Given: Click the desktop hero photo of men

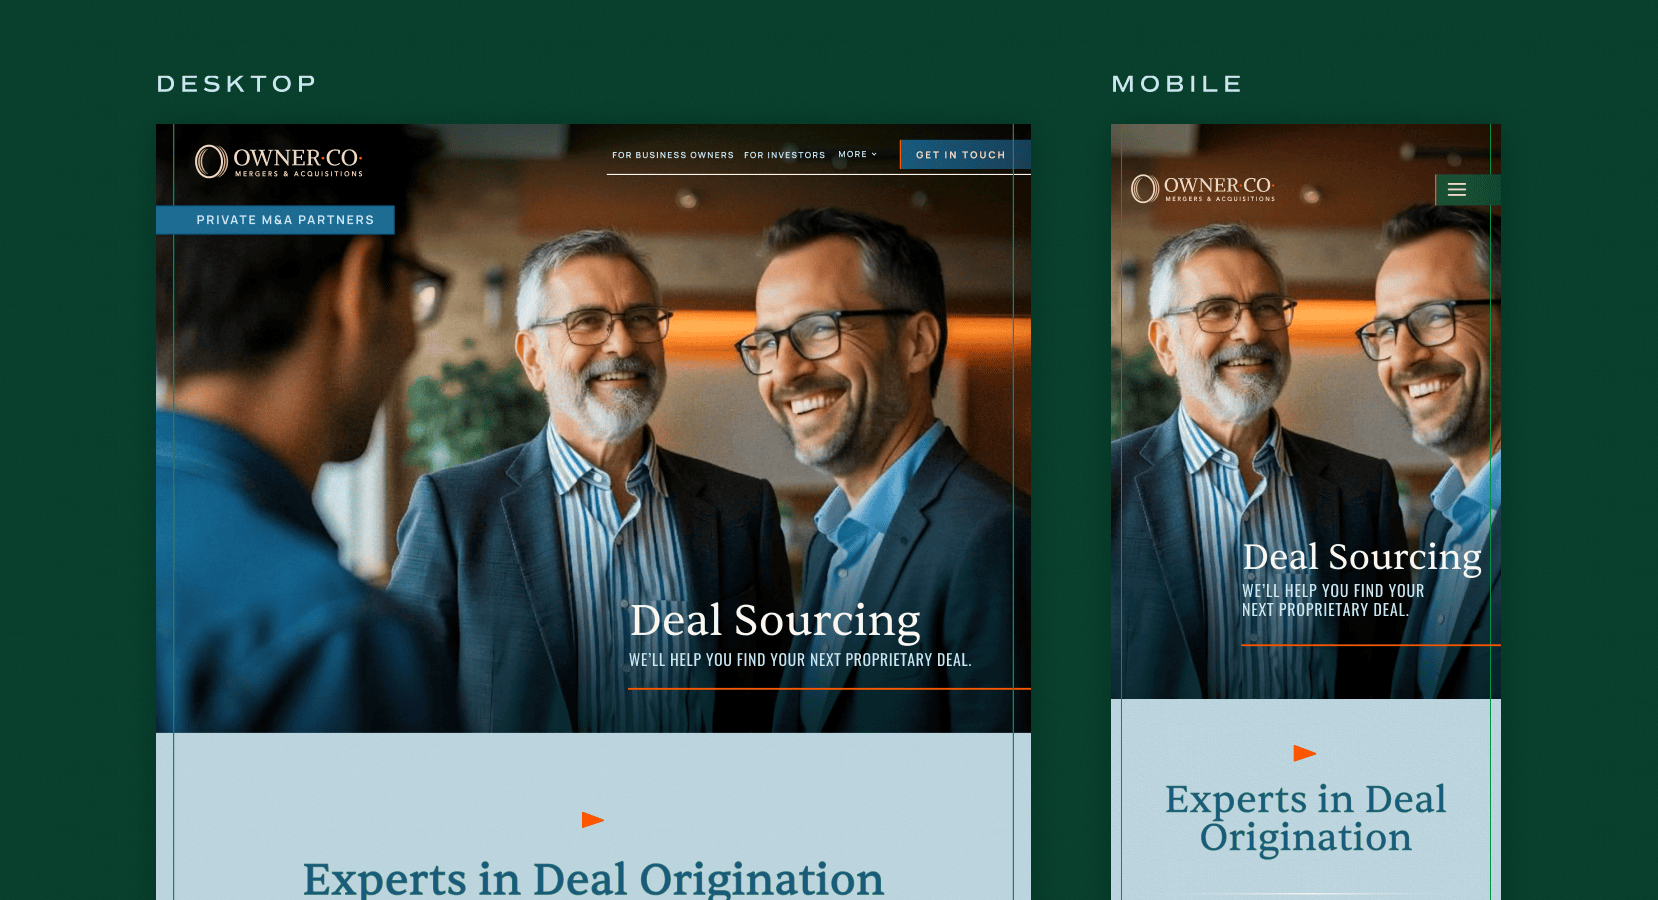Looking at the screenshot, I should (x=593, y=428).
